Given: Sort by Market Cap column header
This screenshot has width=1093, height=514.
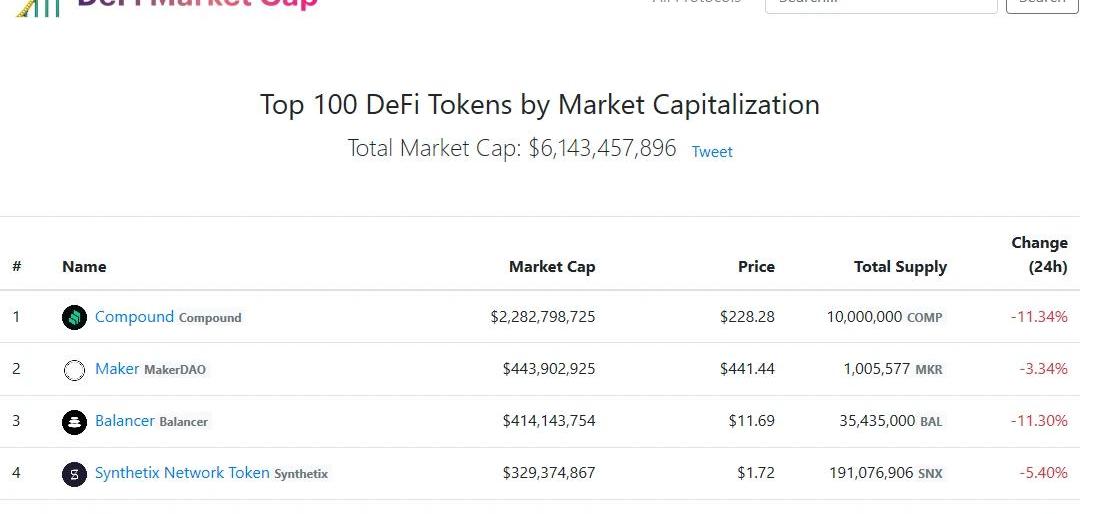Looking at the screenshot, I should (552, 267).
